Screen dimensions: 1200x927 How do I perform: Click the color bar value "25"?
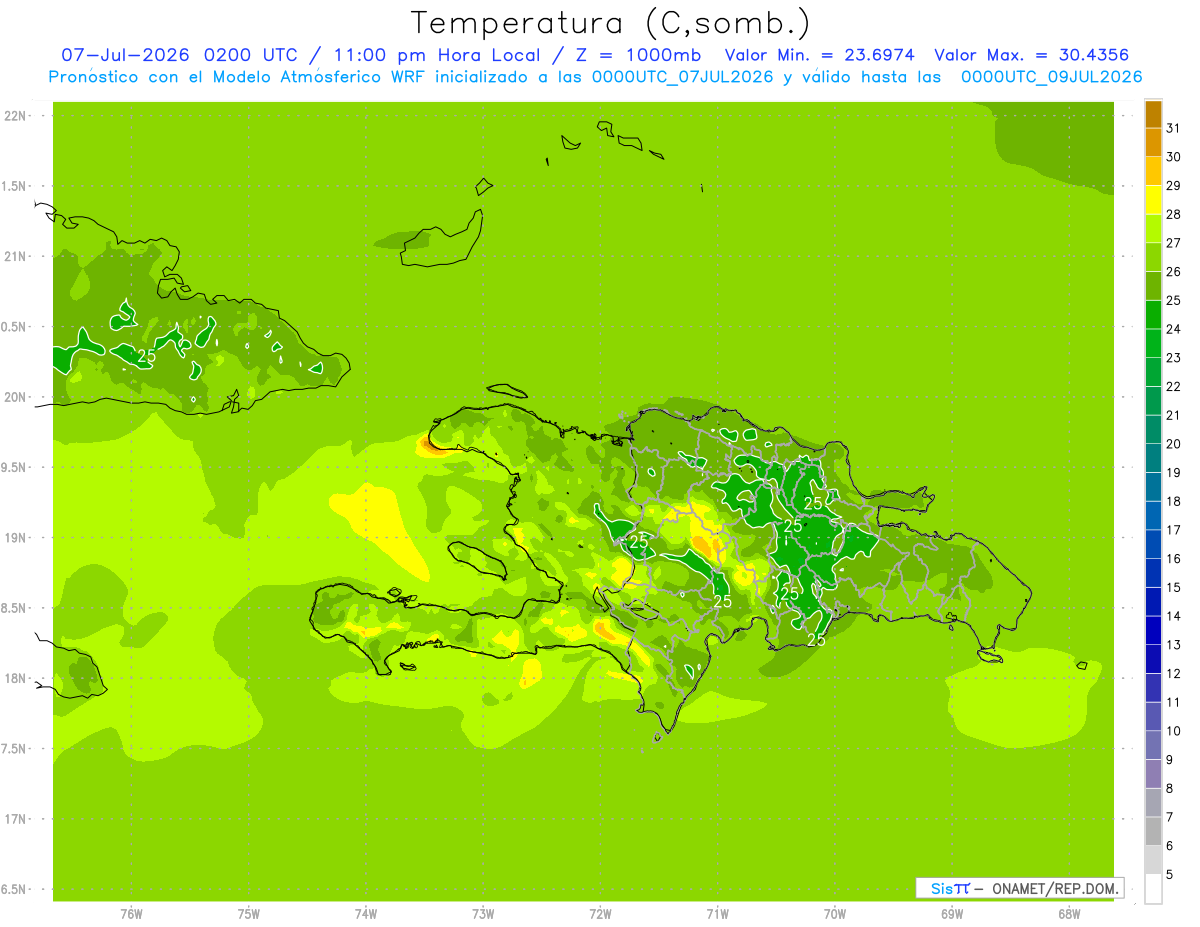pos(1175,300)
